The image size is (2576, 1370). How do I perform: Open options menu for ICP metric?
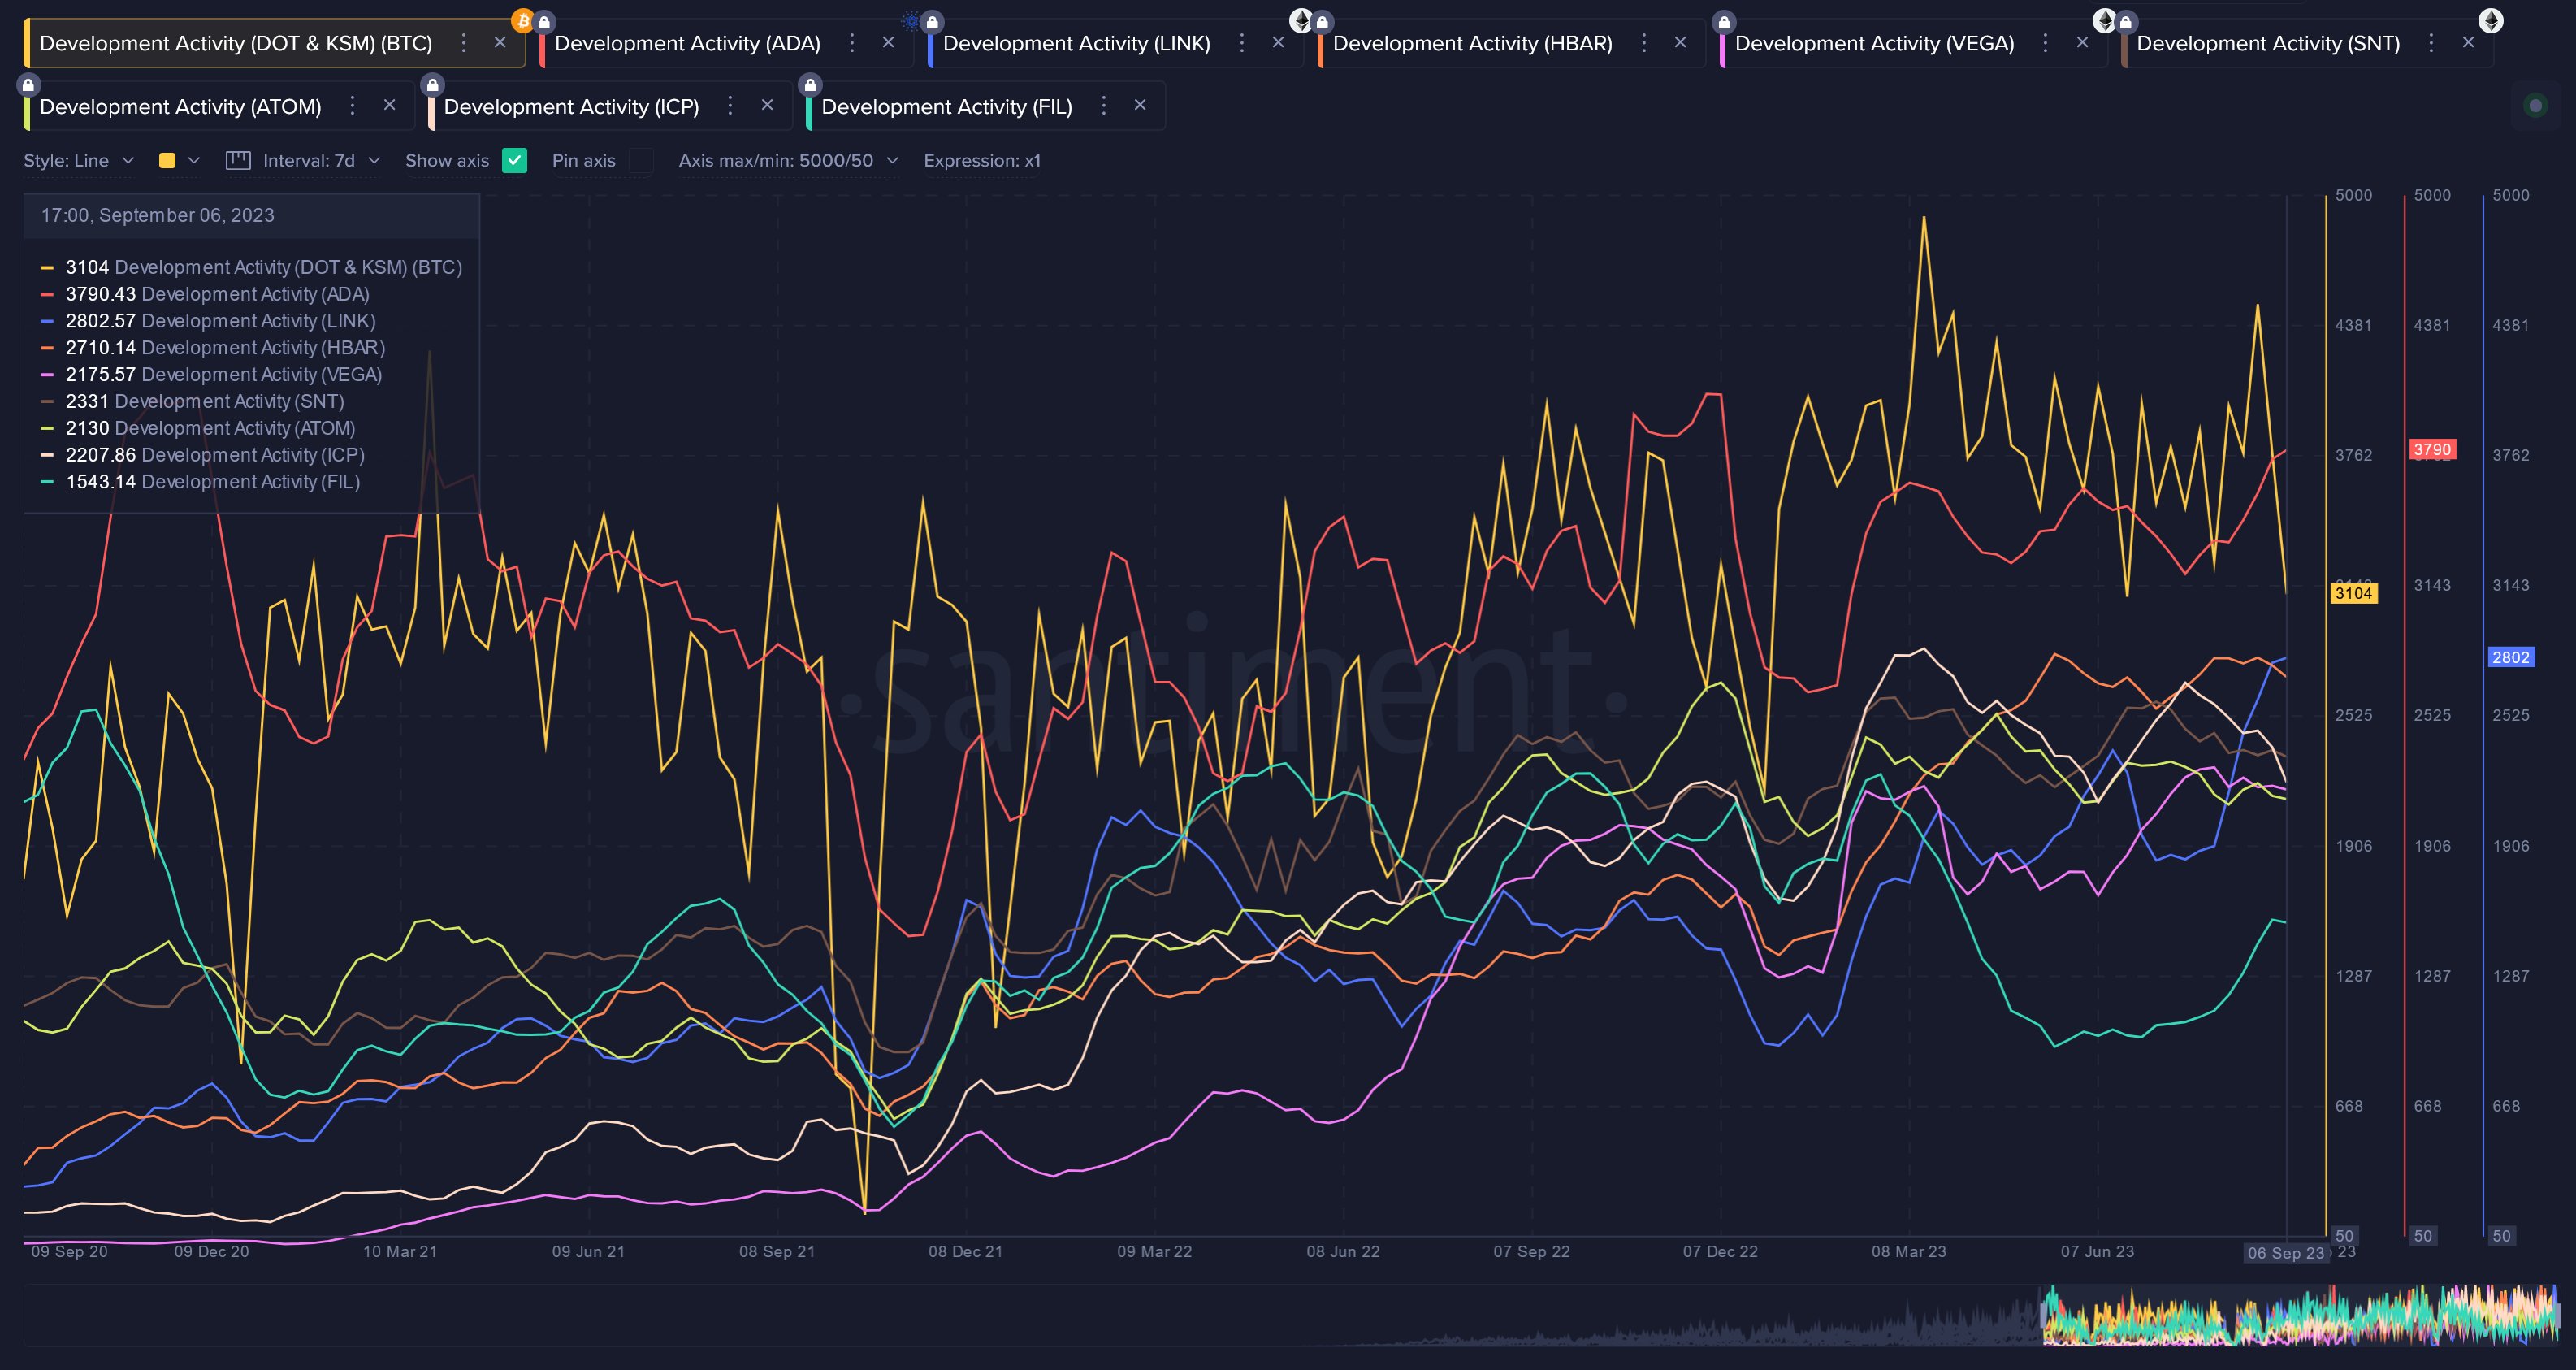point(730,105)
